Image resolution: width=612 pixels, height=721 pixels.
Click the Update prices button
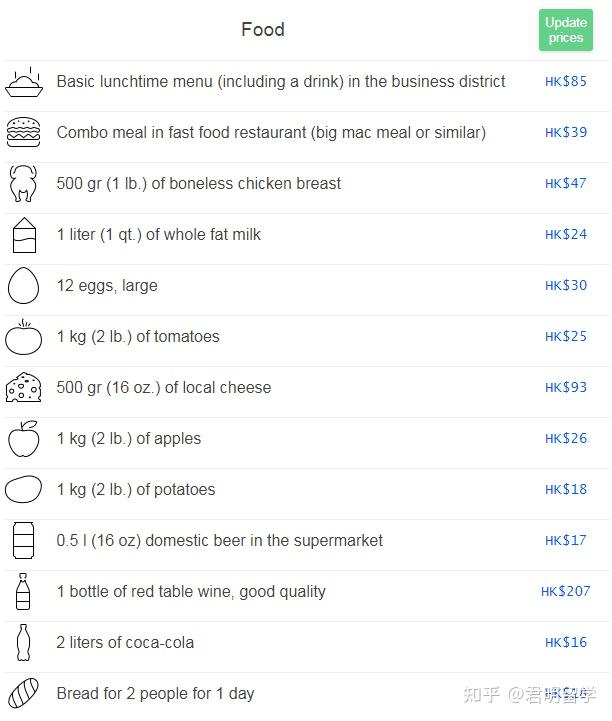pyautogui.click(x=565, y=30)
